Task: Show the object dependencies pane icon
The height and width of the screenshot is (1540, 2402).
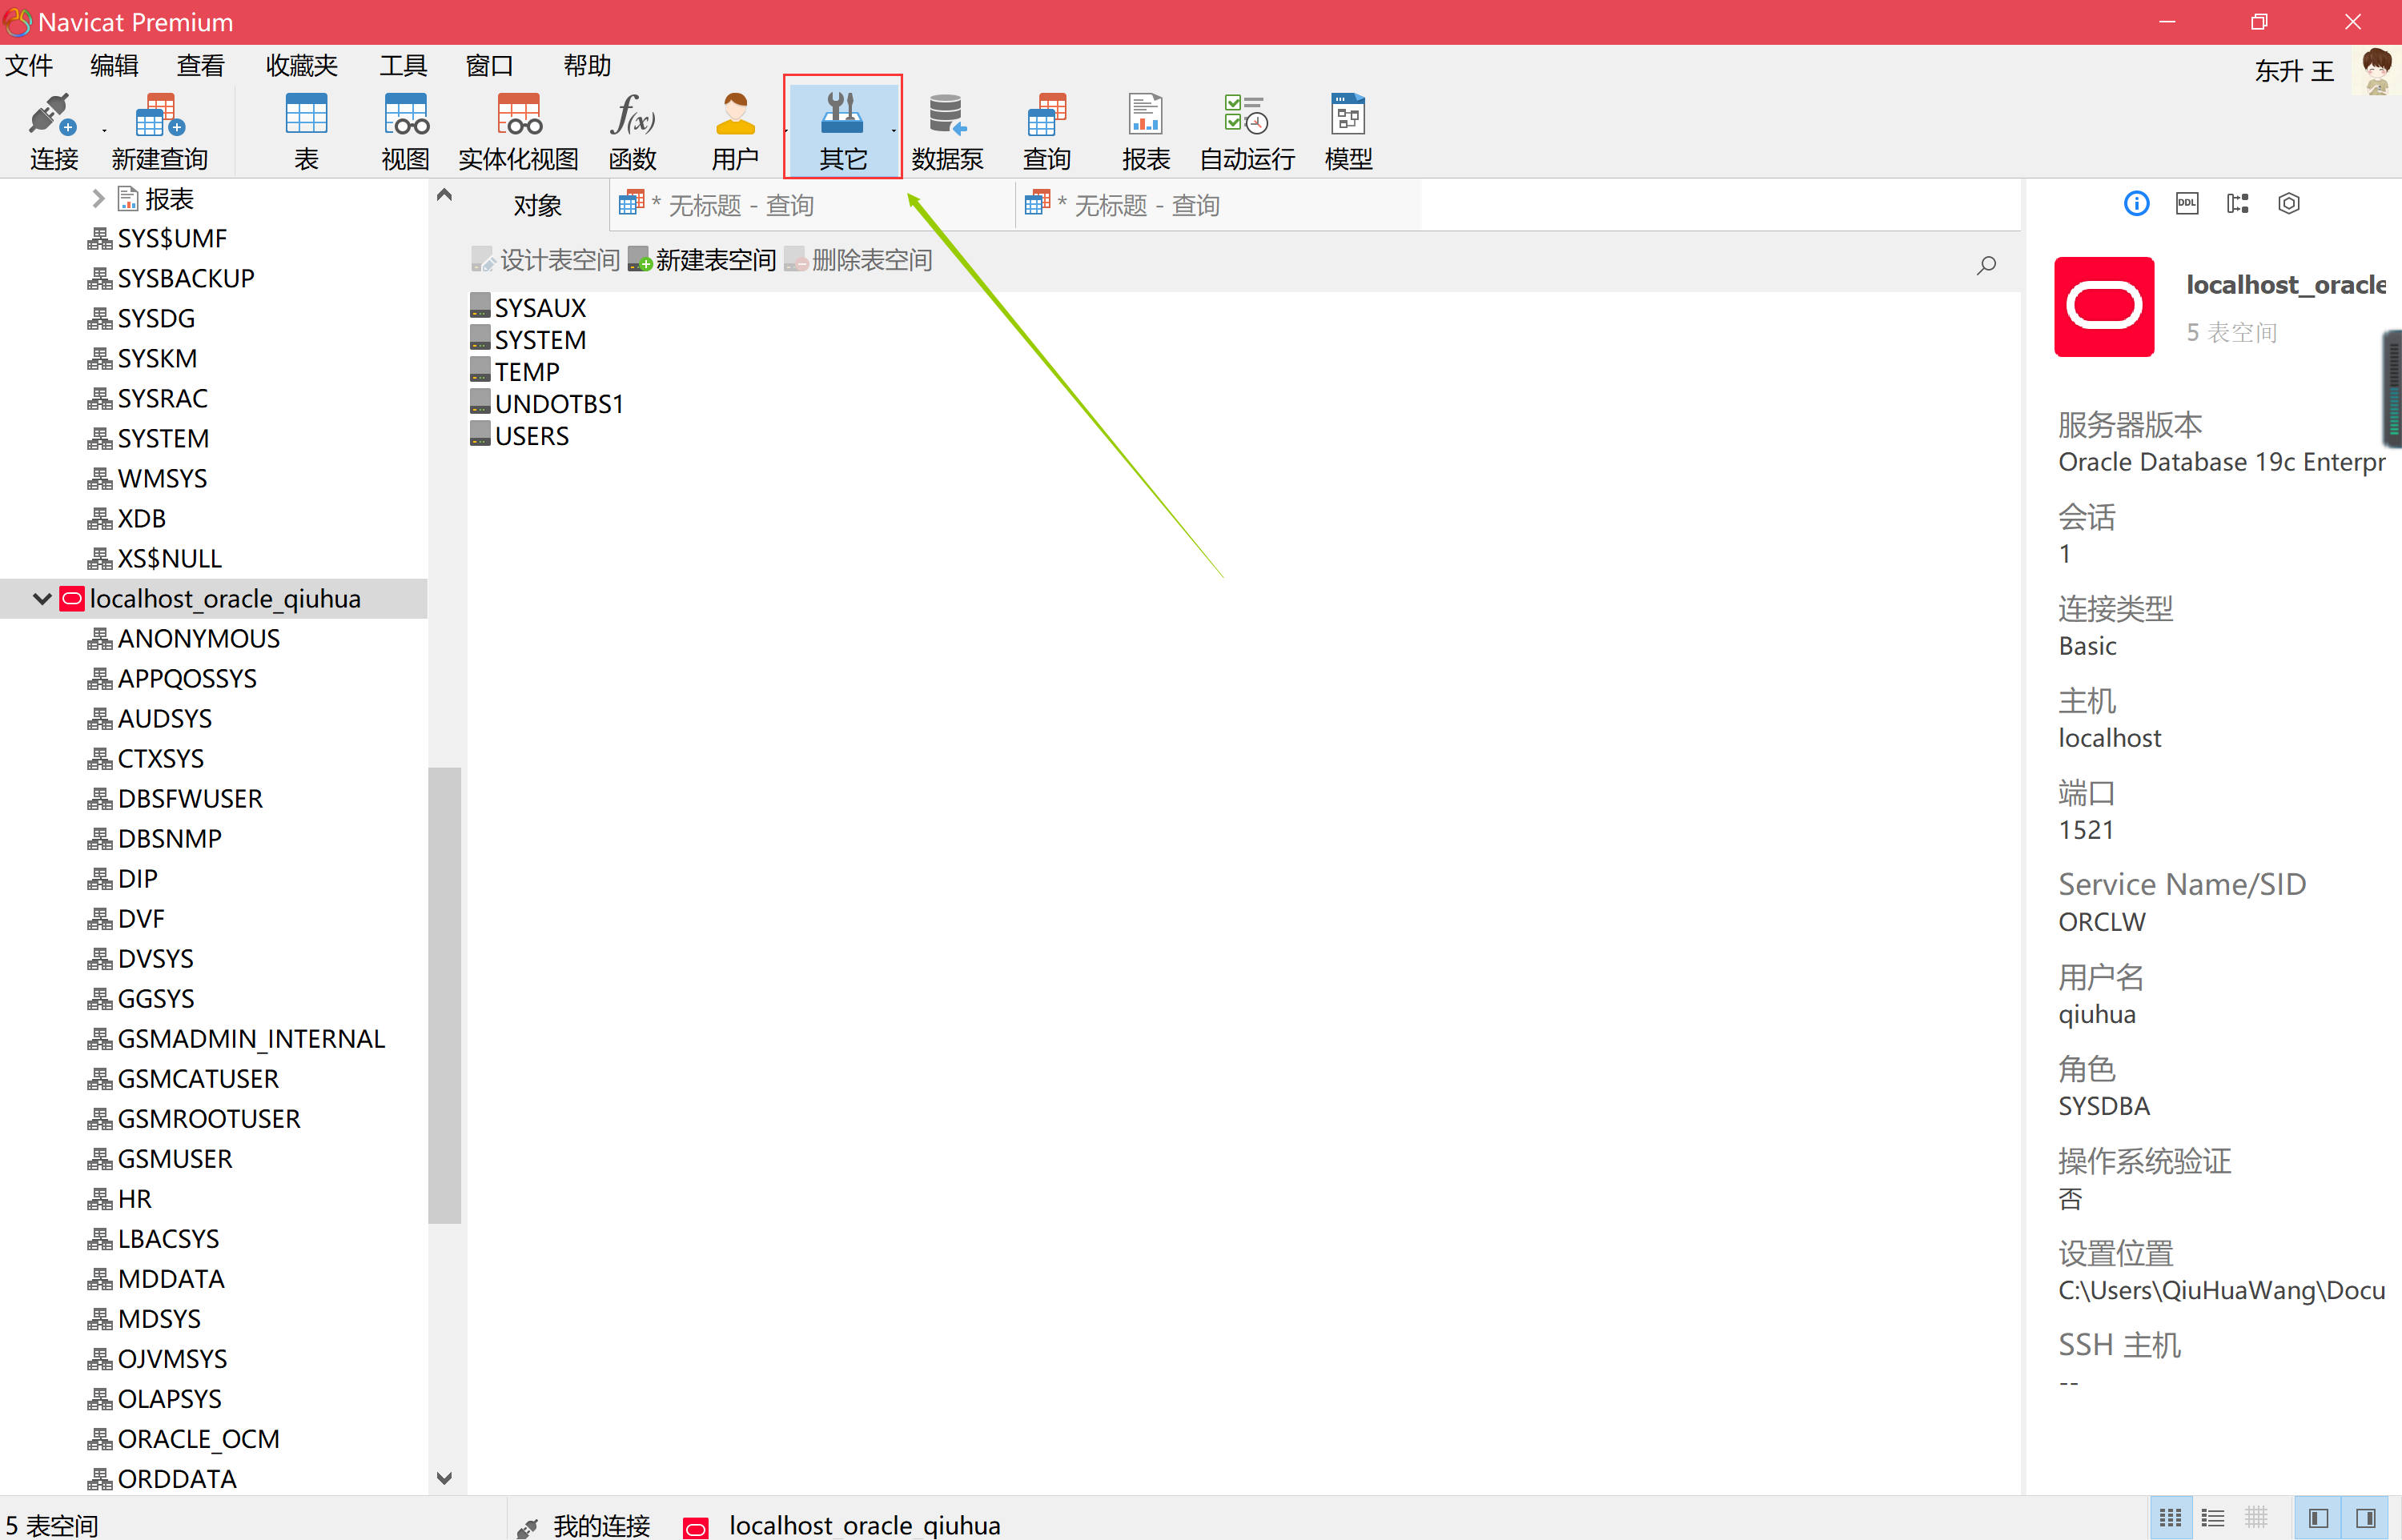Action: [x=2238, y=204]
